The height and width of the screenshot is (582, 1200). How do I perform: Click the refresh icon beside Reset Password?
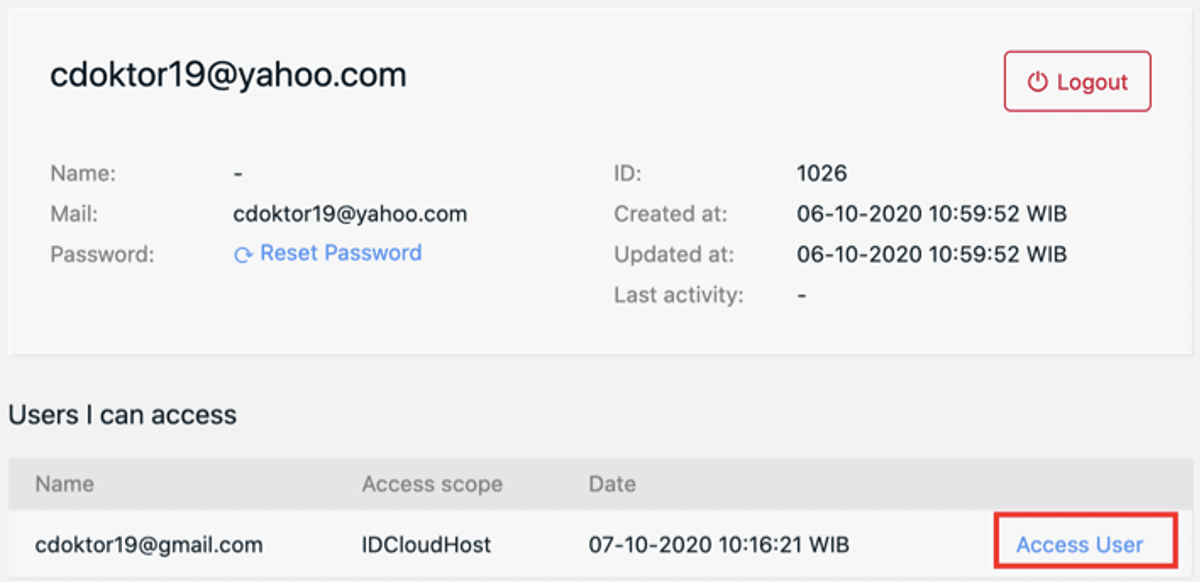243,255
